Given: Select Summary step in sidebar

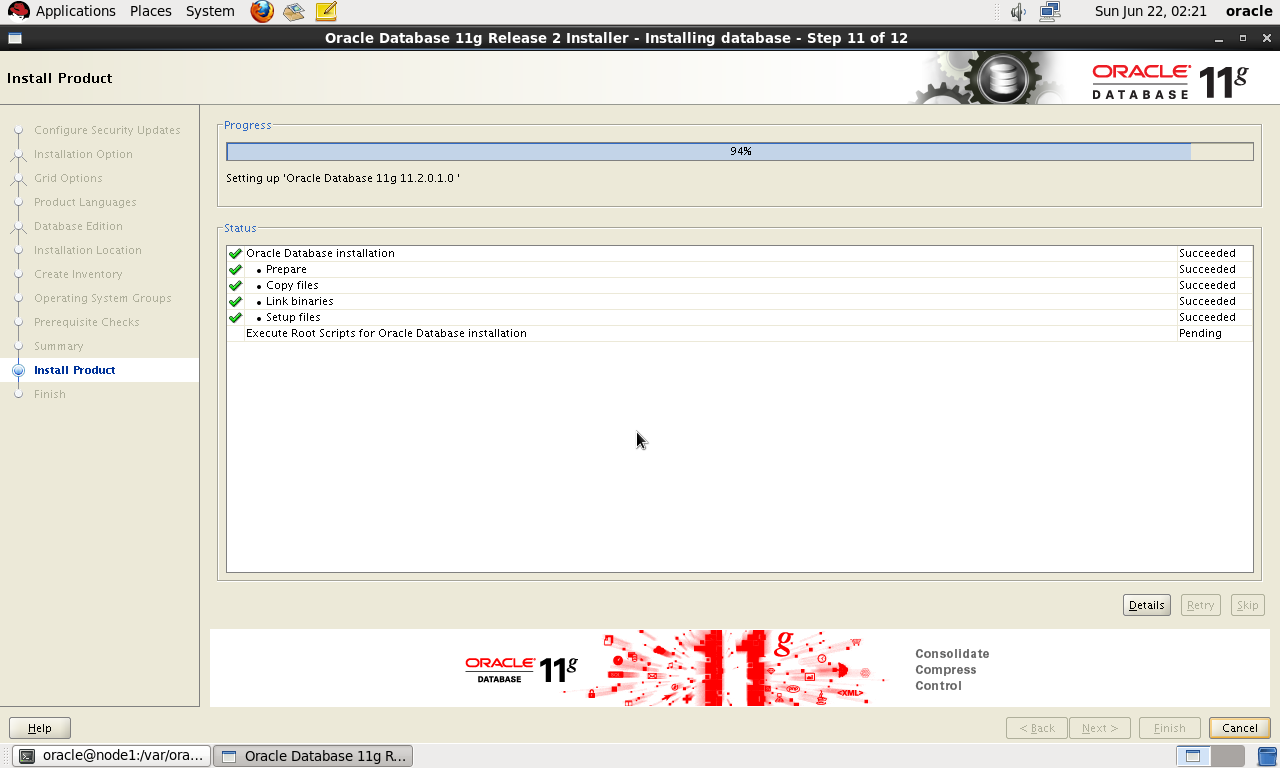Looking at the screenshot, I should pos(59,346).
